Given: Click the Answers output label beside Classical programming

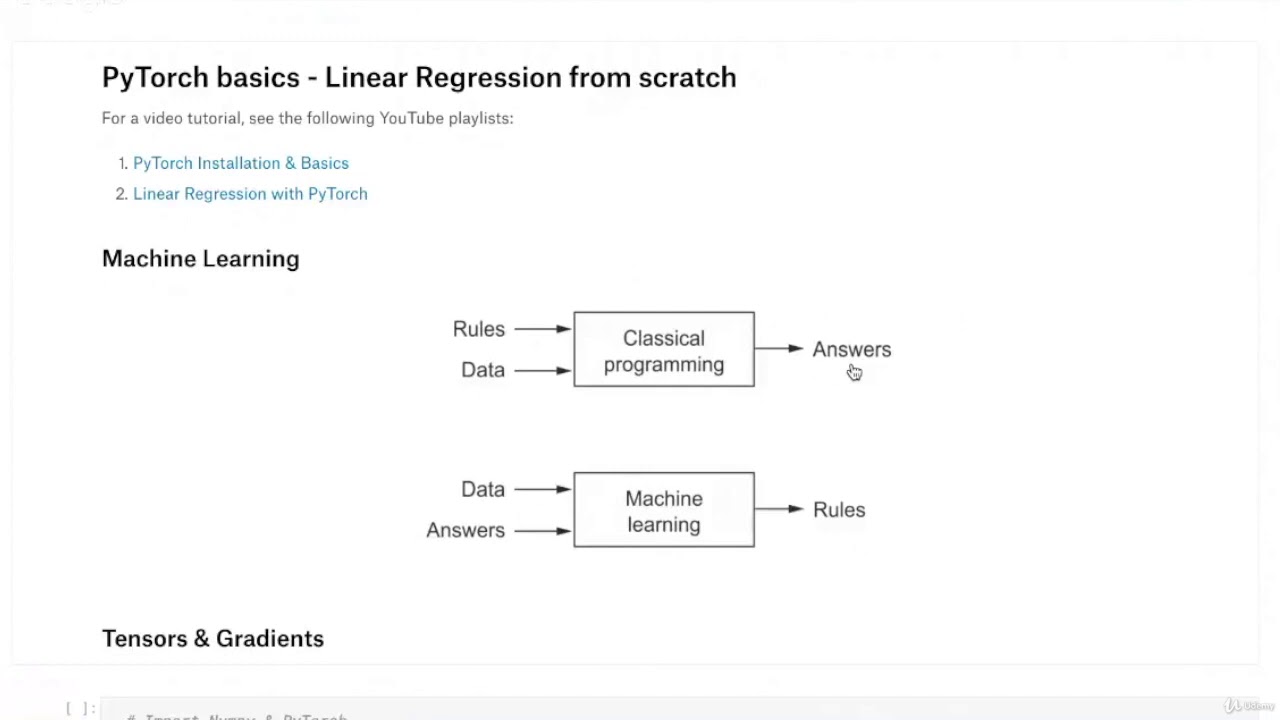Looking at the screenshot, I should coord(851,349).
